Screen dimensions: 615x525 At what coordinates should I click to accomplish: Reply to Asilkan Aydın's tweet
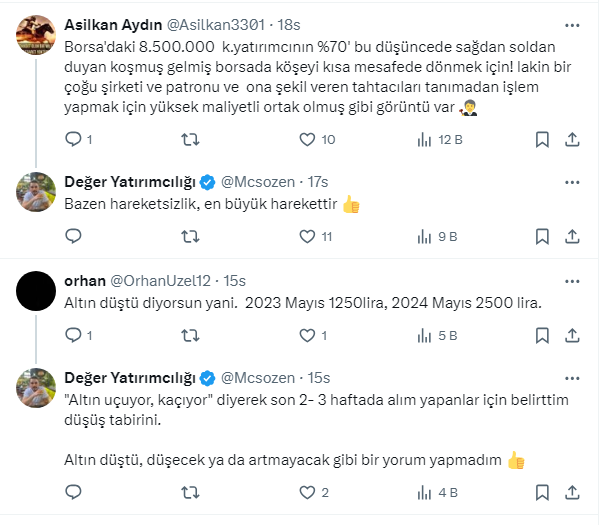pos(73,139)
